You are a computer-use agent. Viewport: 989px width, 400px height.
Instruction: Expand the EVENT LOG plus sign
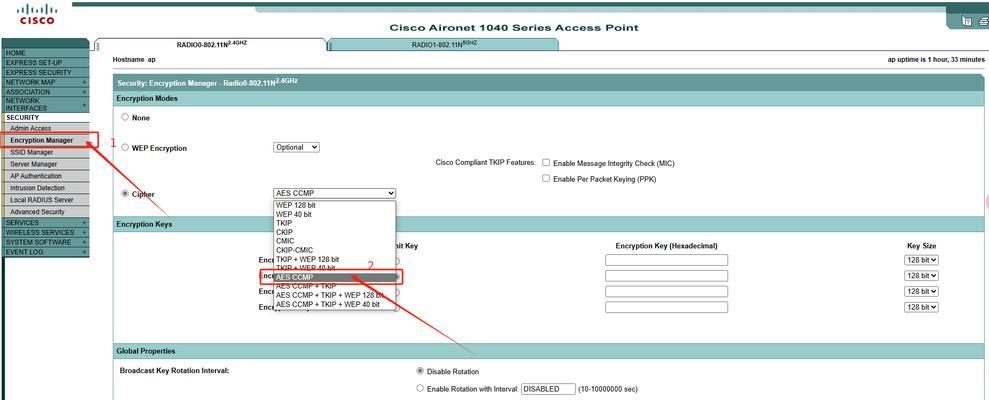pyautogui.click(x=84, y=252)
